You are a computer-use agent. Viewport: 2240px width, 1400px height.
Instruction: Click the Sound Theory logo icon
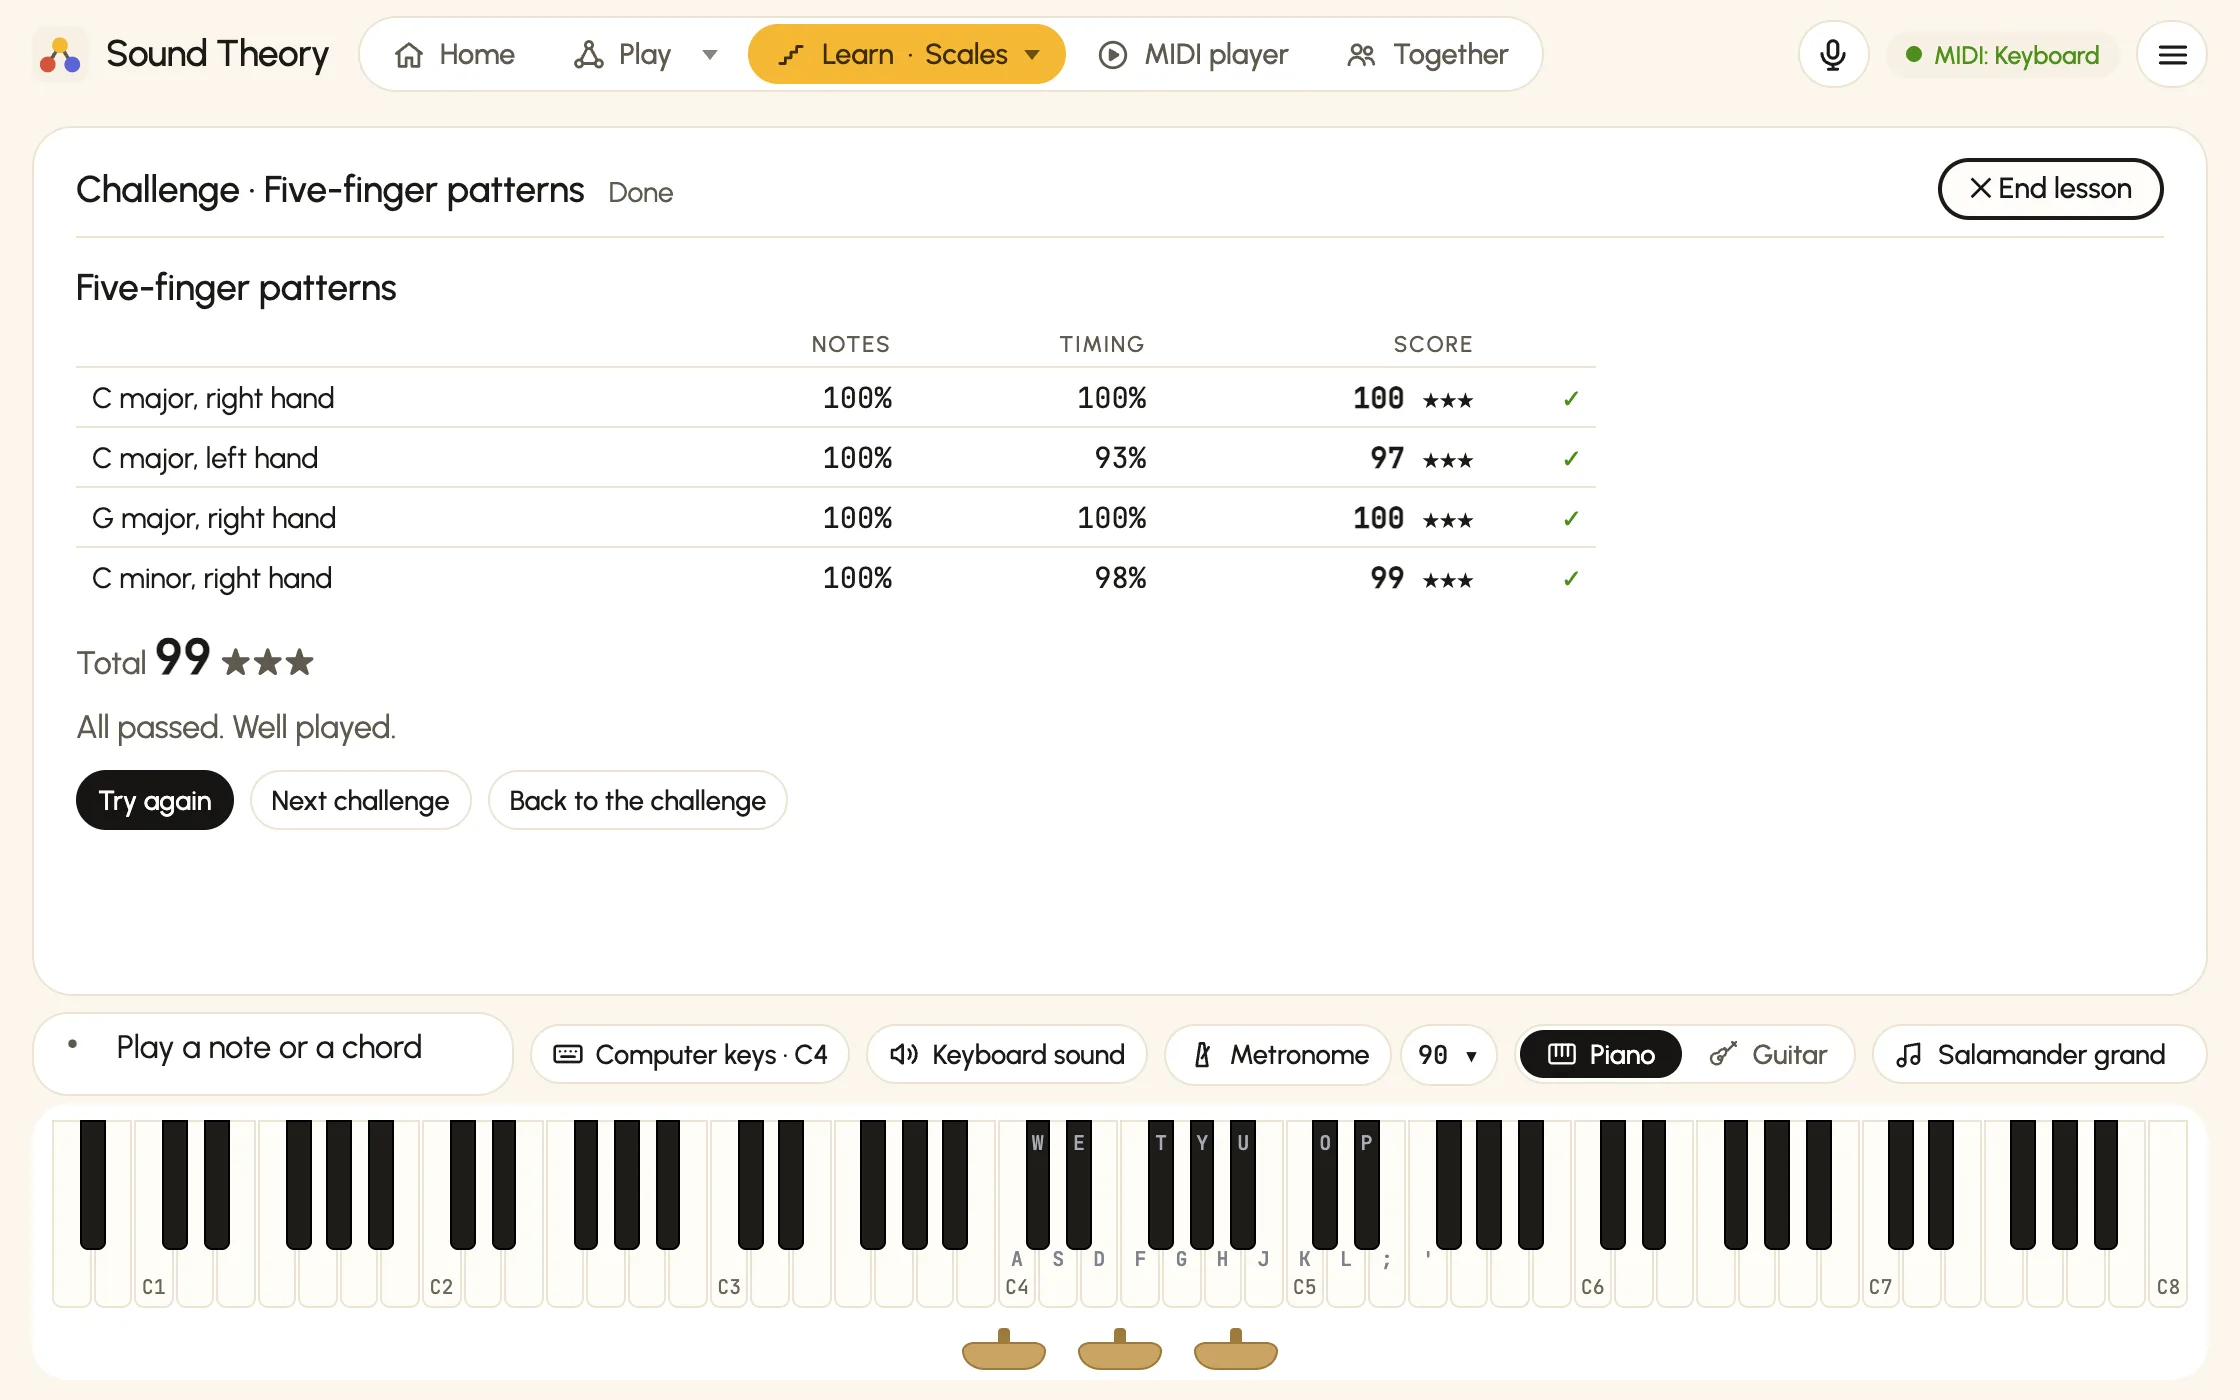pyautogui.click(x=60, y=55)
